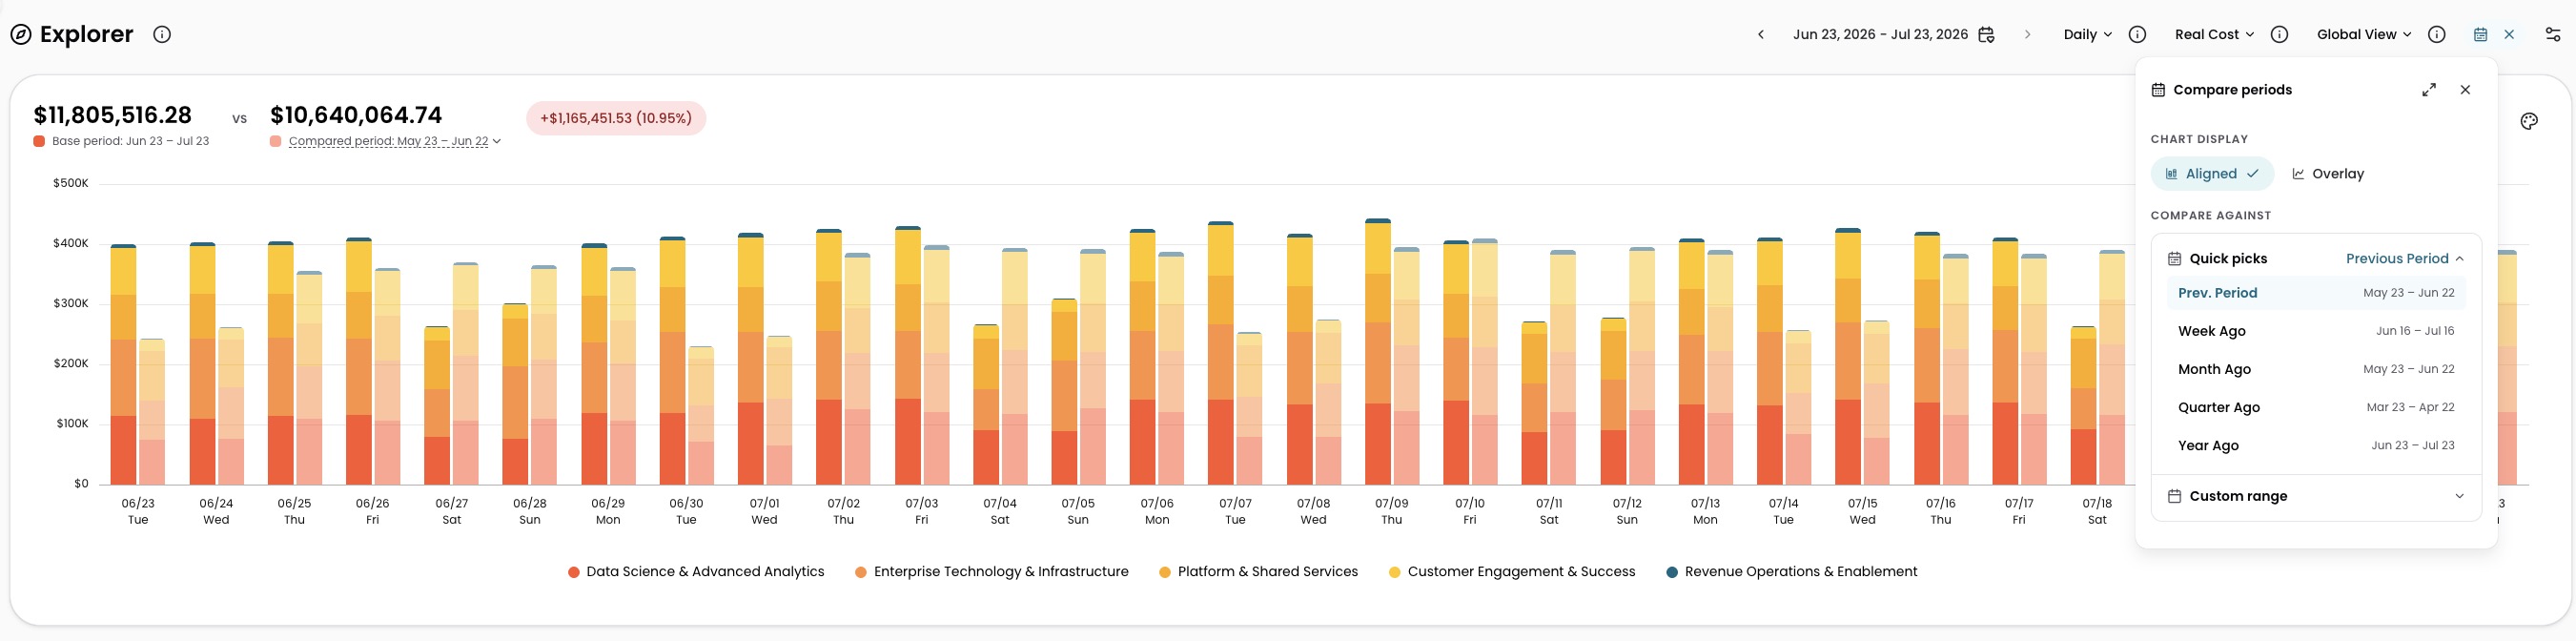This screenshot has width=2576, height=641.
Task: Expand the Compare periods panel
Action: pyautogui.click(x=2429, y=90)
